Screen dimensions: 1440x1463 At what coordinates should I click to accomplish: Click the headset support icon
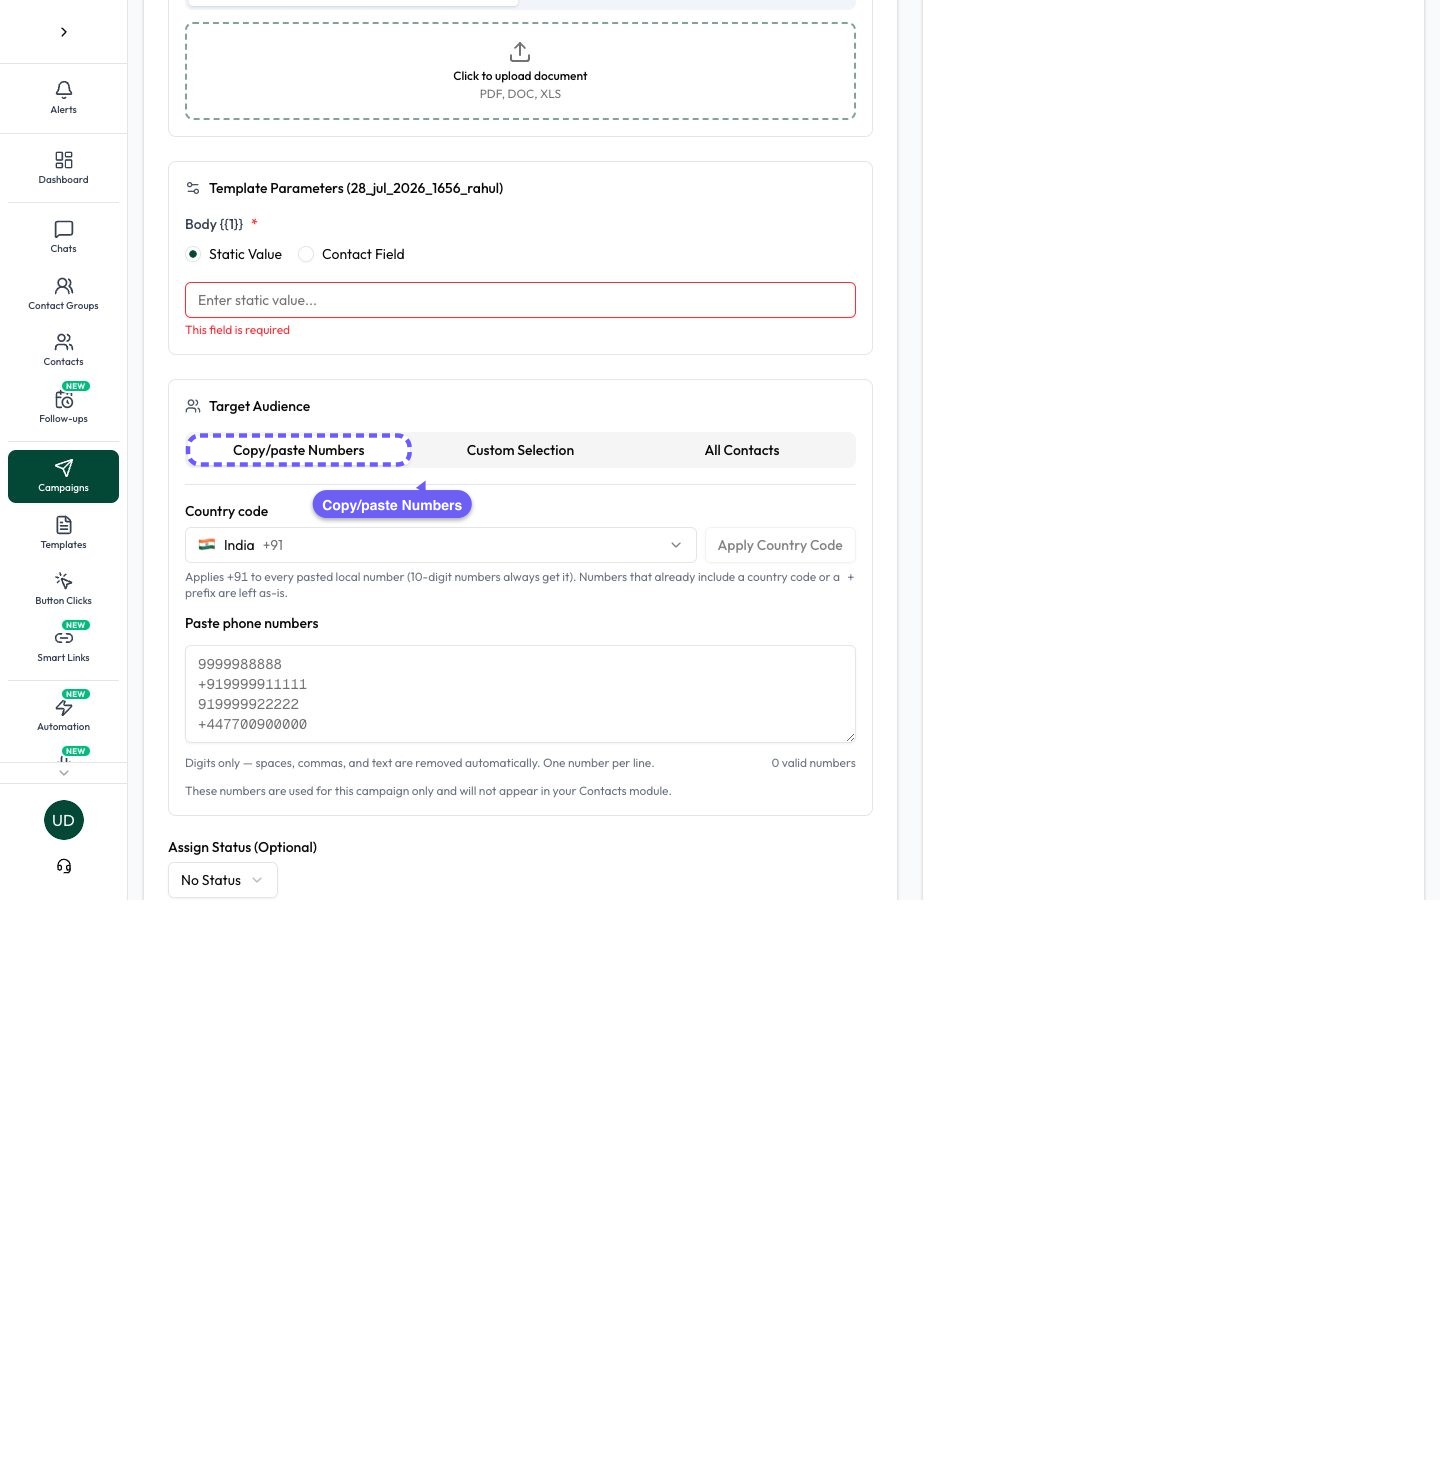[x=64, y=866]
